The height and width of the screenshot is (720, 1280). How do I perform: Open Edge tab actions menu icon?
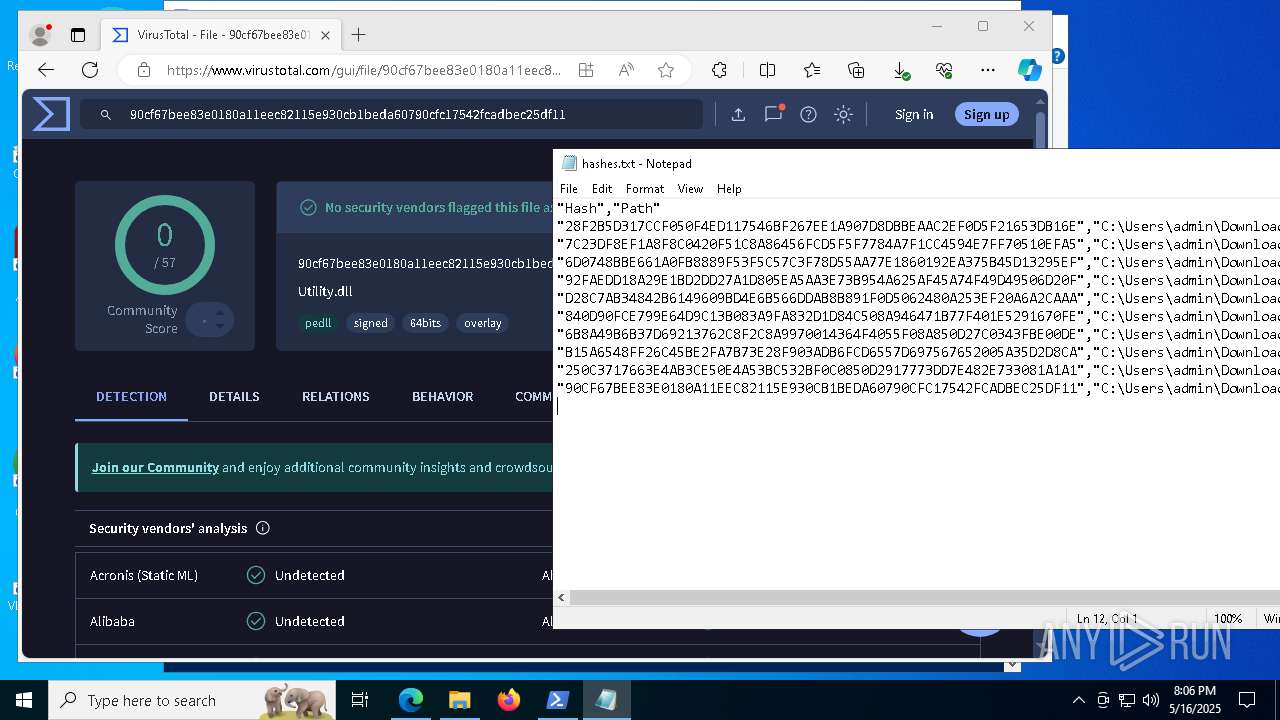tap(78, 35)
